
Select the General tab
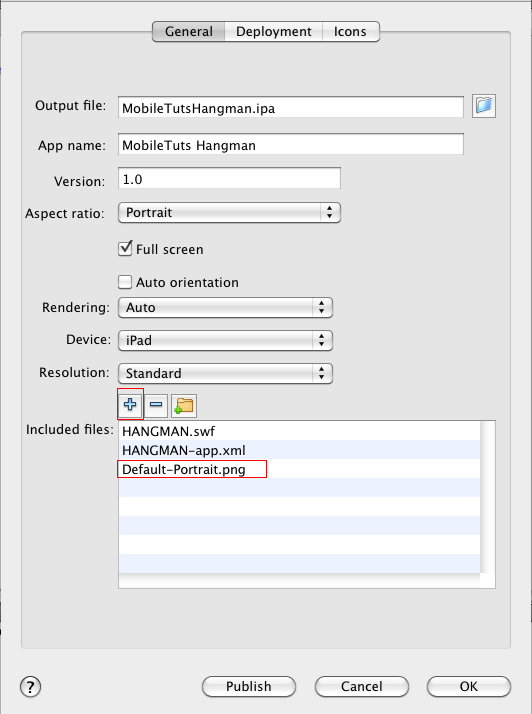189,31
